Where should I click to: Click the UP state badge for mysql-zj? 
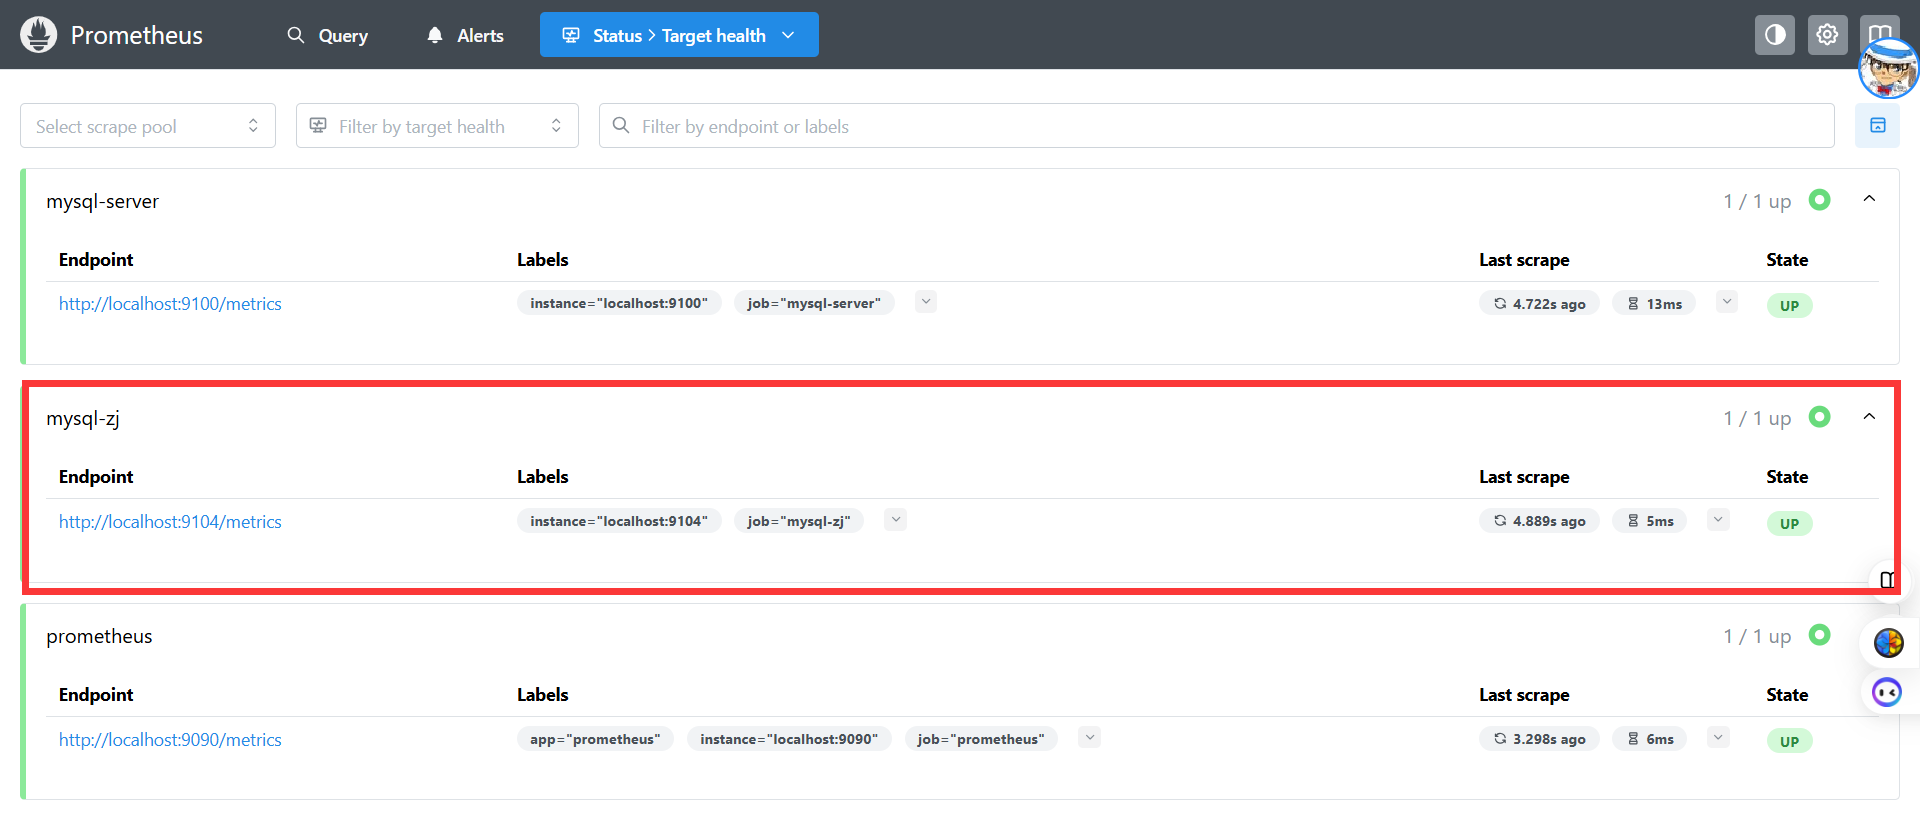tap(1789, 524)
